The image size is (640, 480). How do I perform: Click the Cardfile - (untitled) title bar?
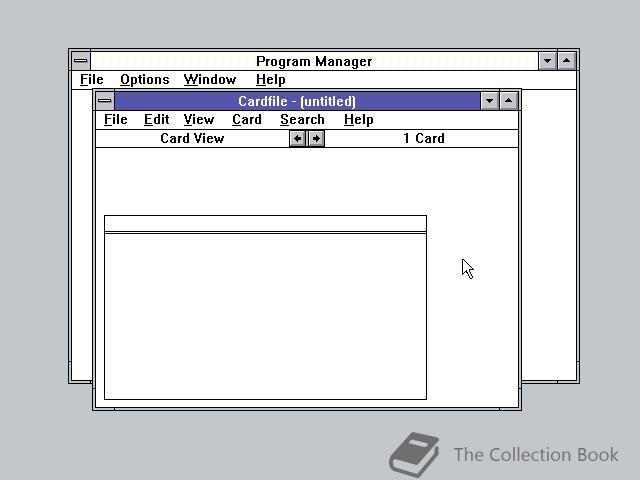[297, 101]
